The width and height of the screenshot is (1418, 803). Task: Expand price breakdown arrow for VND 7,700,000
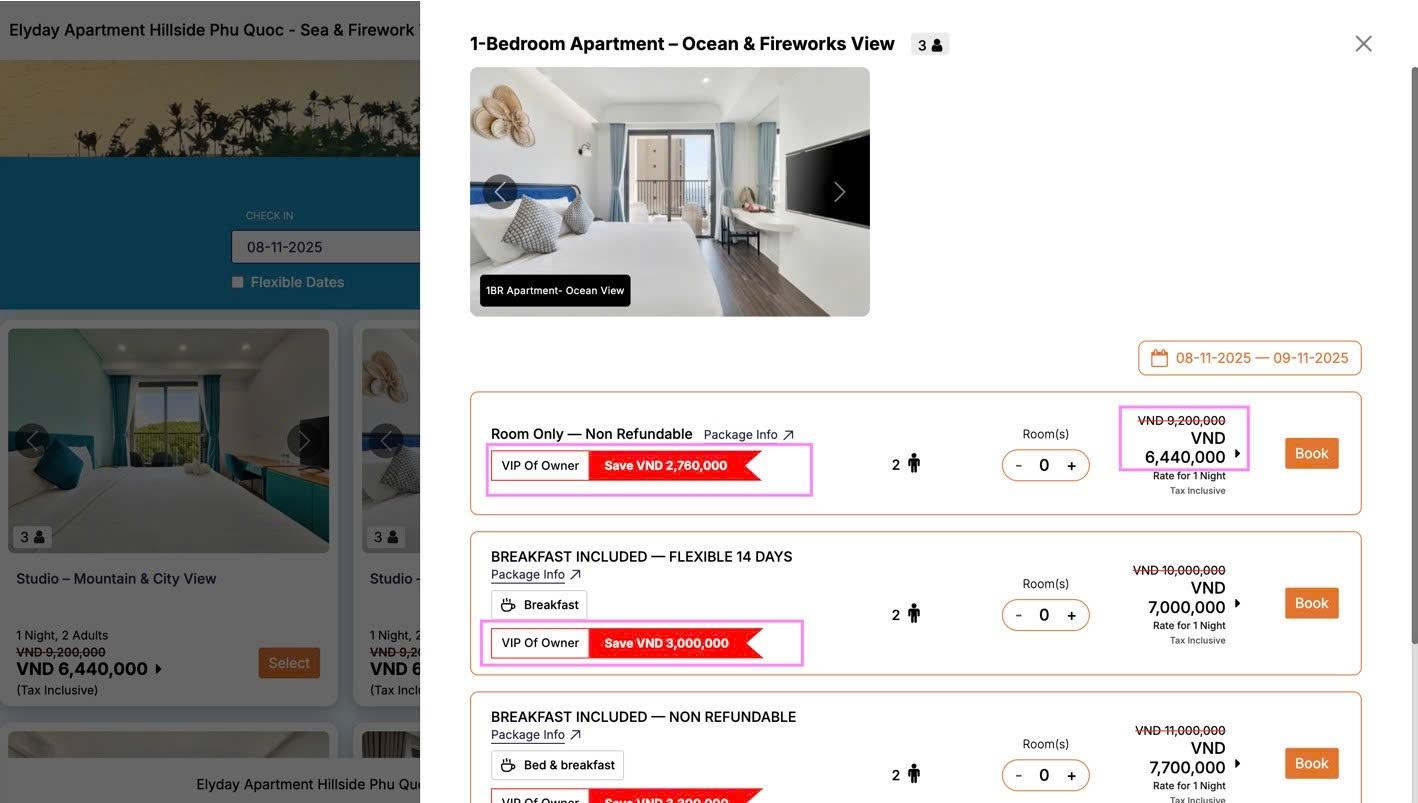click(x=1237, y=764)
